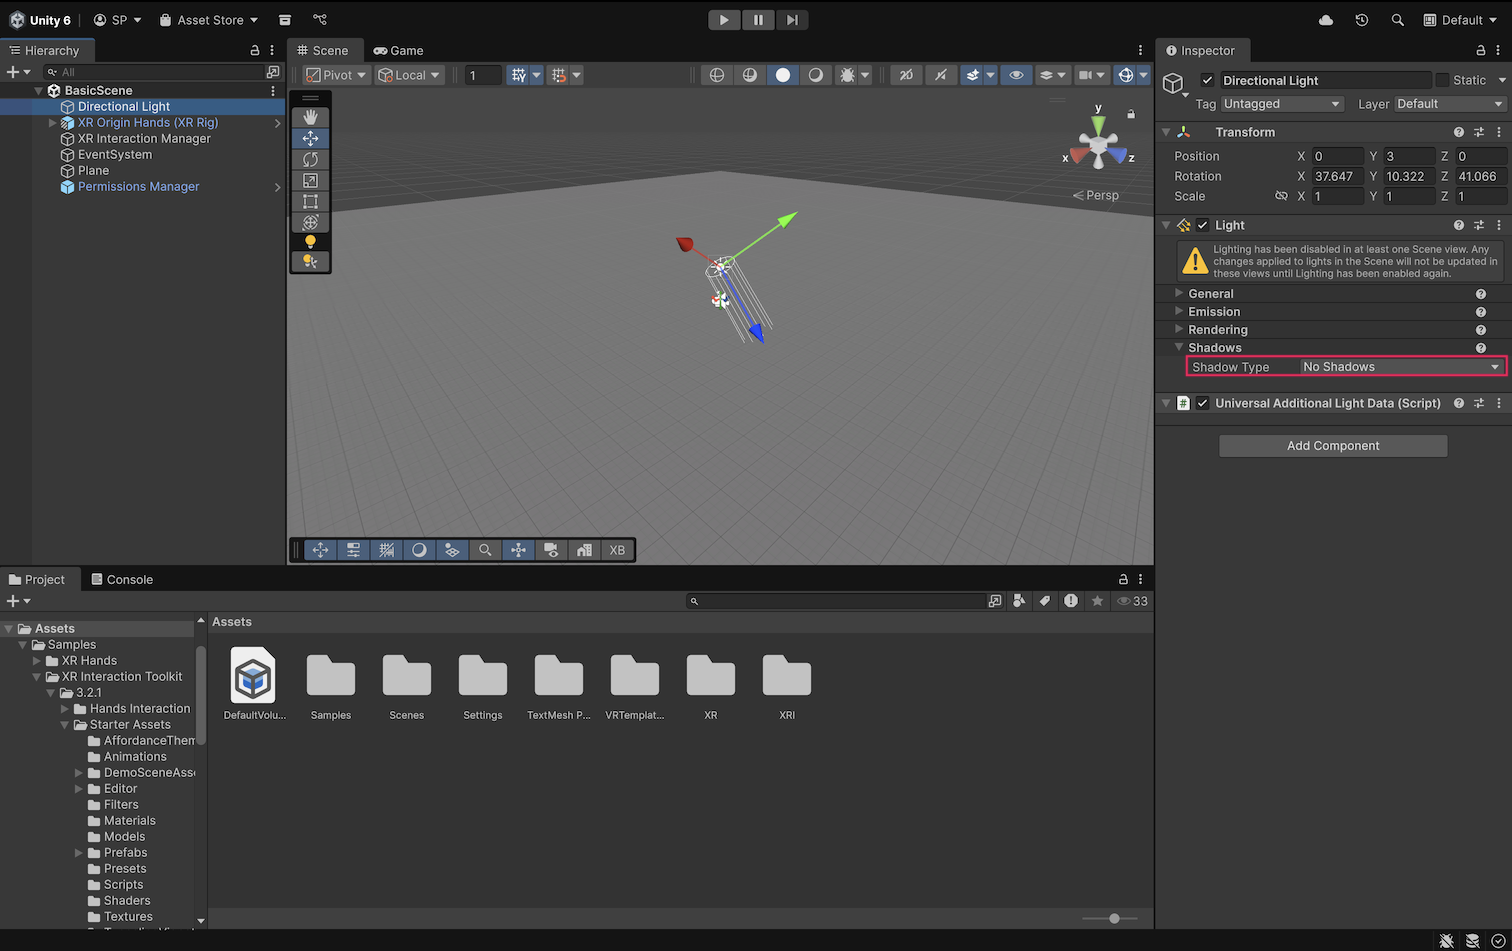Image resolution: width=1512 pixels, height=951 pixels.
Task: Click the cloud services icon
Action: click(x=1326, y=20)
